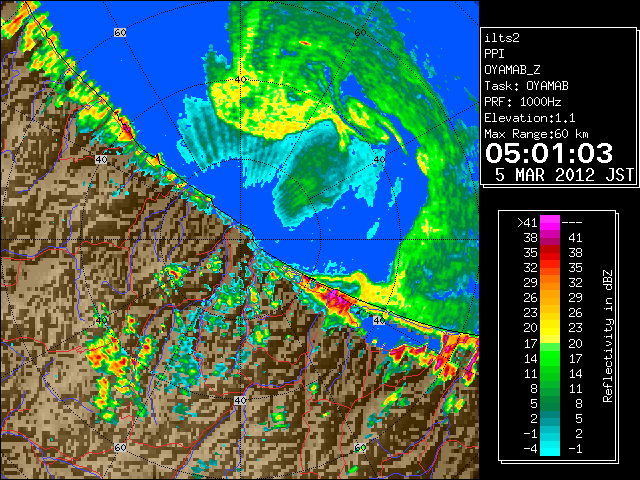Click the "OYAMAB_Z" product name
640x480 pixels.
(512, 70)
